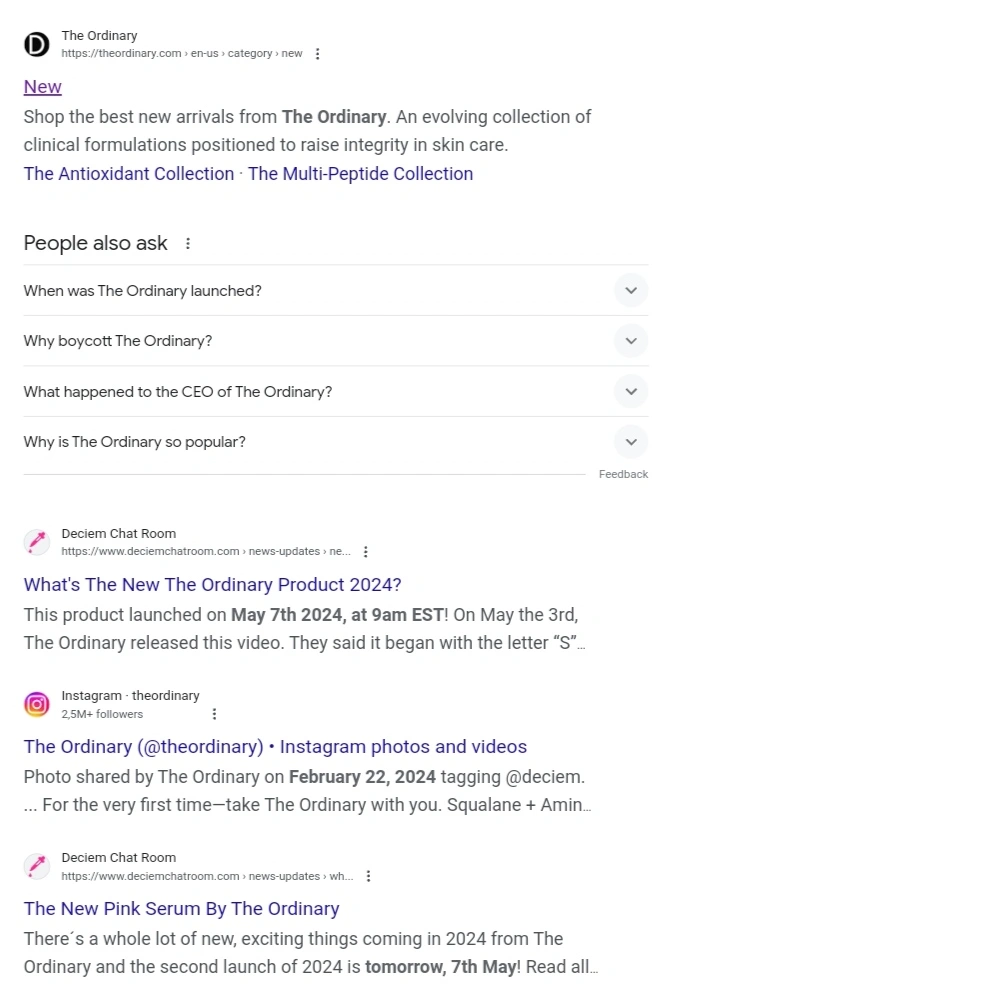Open 'The New Pink Serum By The Ordinary'
Viewport: 993px width, 993px height.
click(181, 909)
